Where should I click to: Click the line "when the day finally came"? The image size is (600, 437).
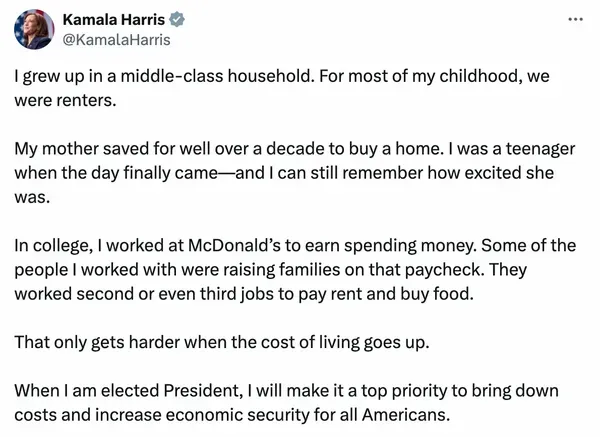click(x=284, y=173)
